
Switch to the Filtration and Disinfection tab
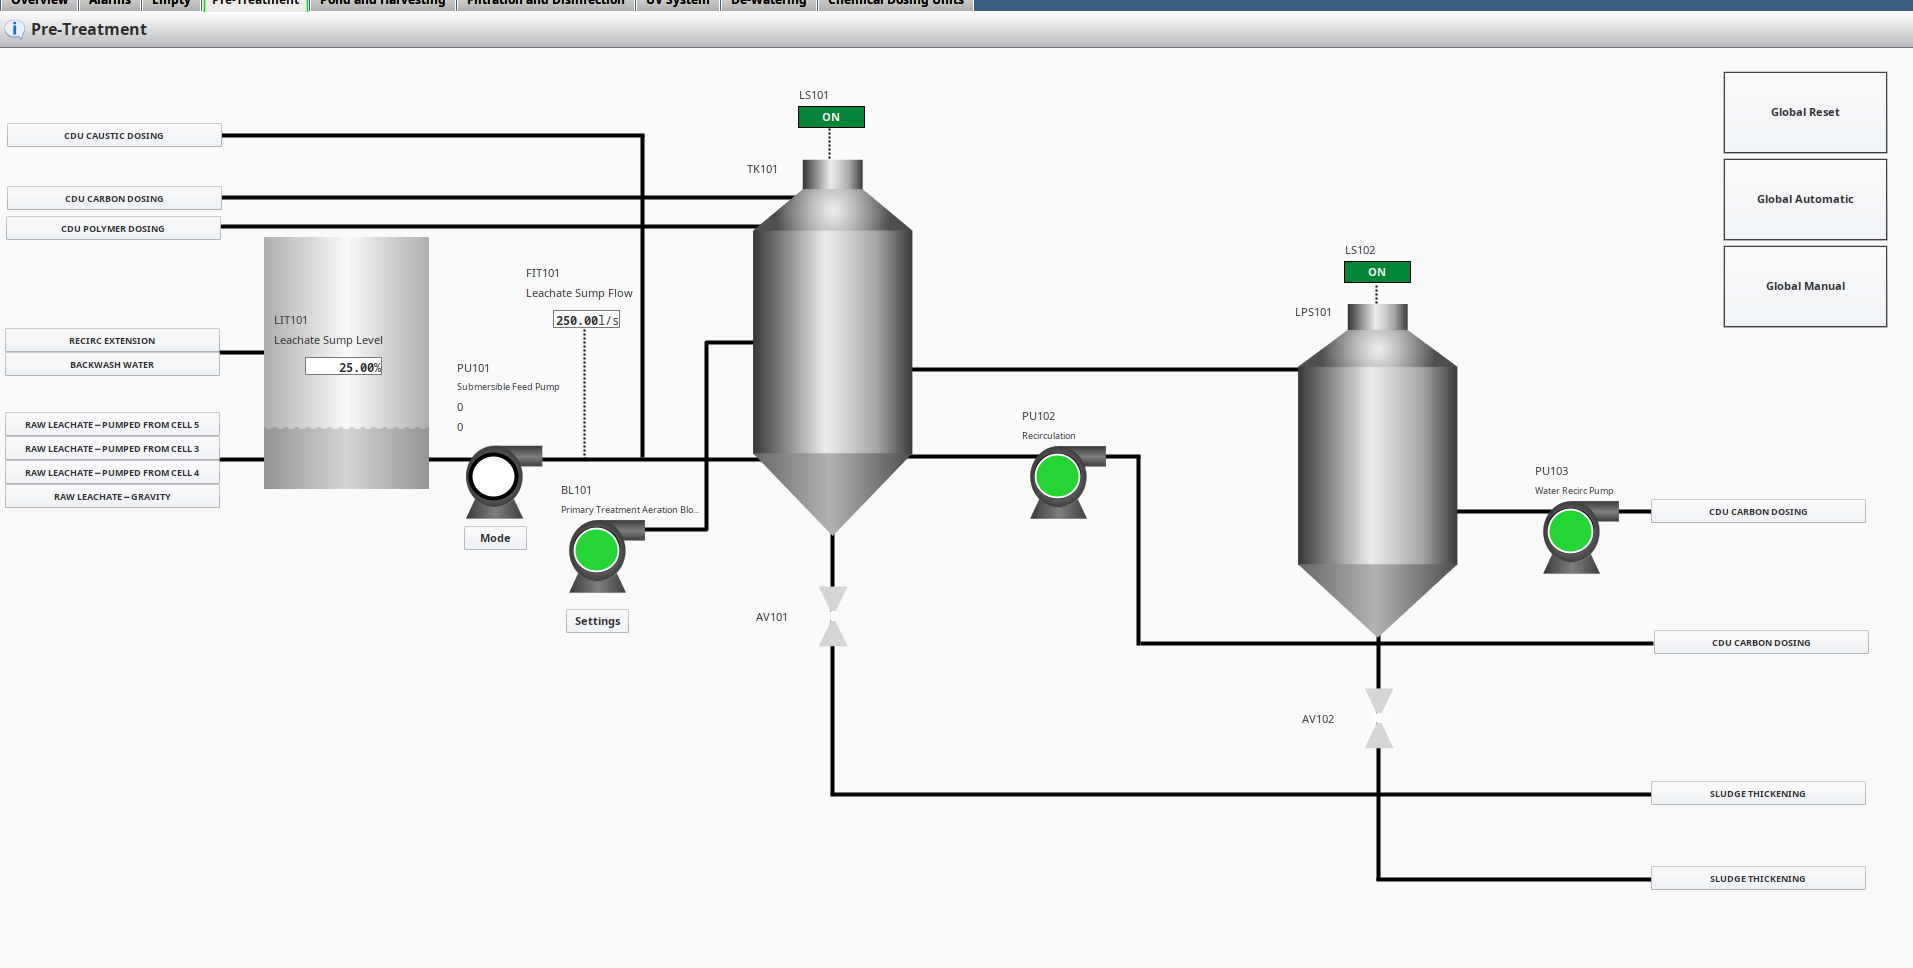click(546, 3)
